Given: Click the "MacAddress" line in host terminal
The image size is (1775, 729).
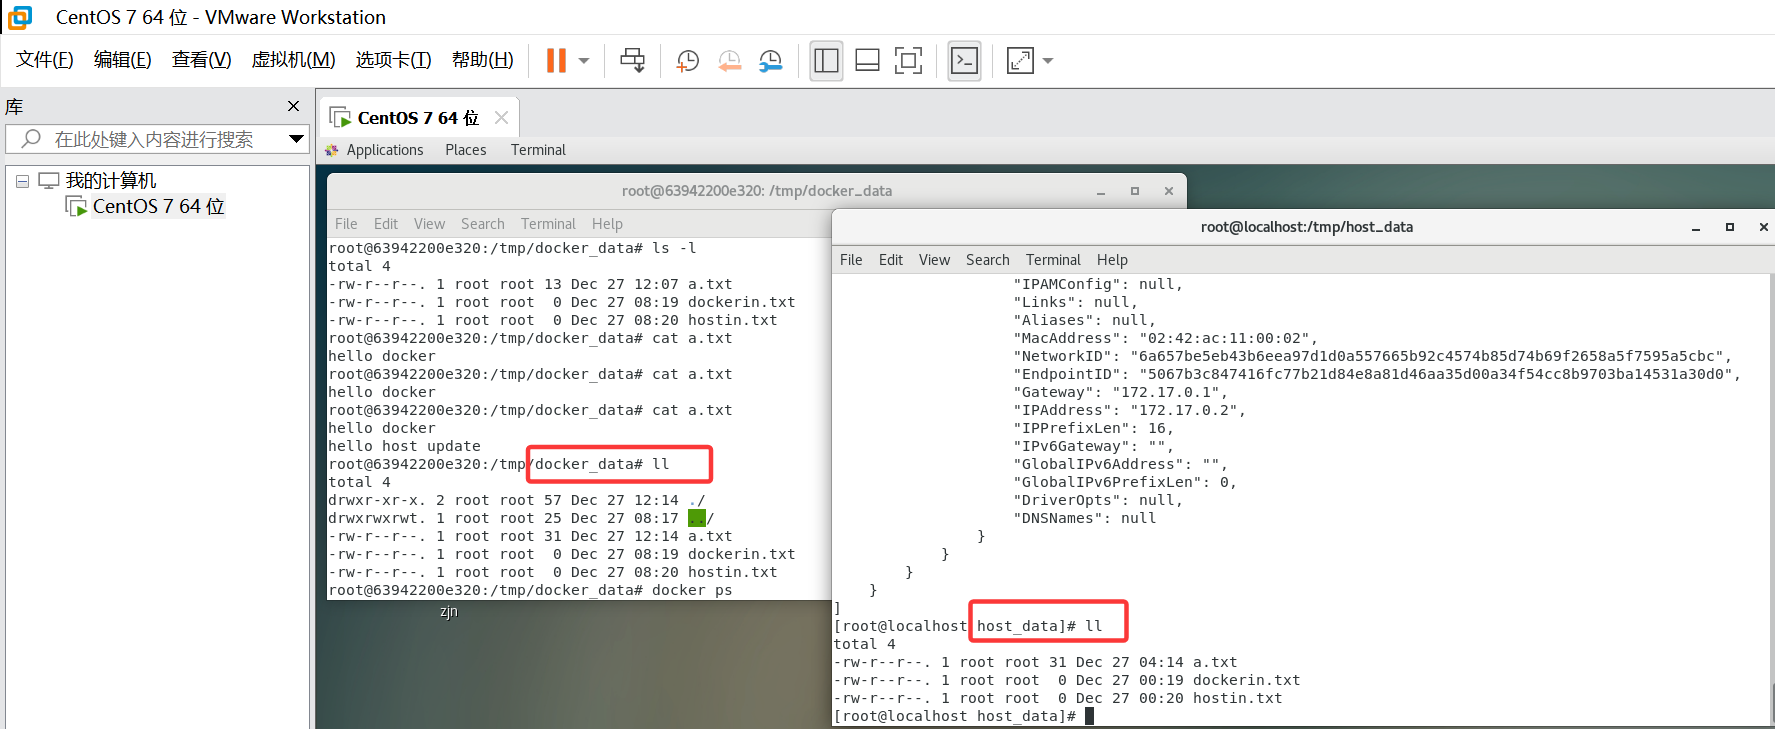Looking at the screenshot, I should coord(1166,338).
